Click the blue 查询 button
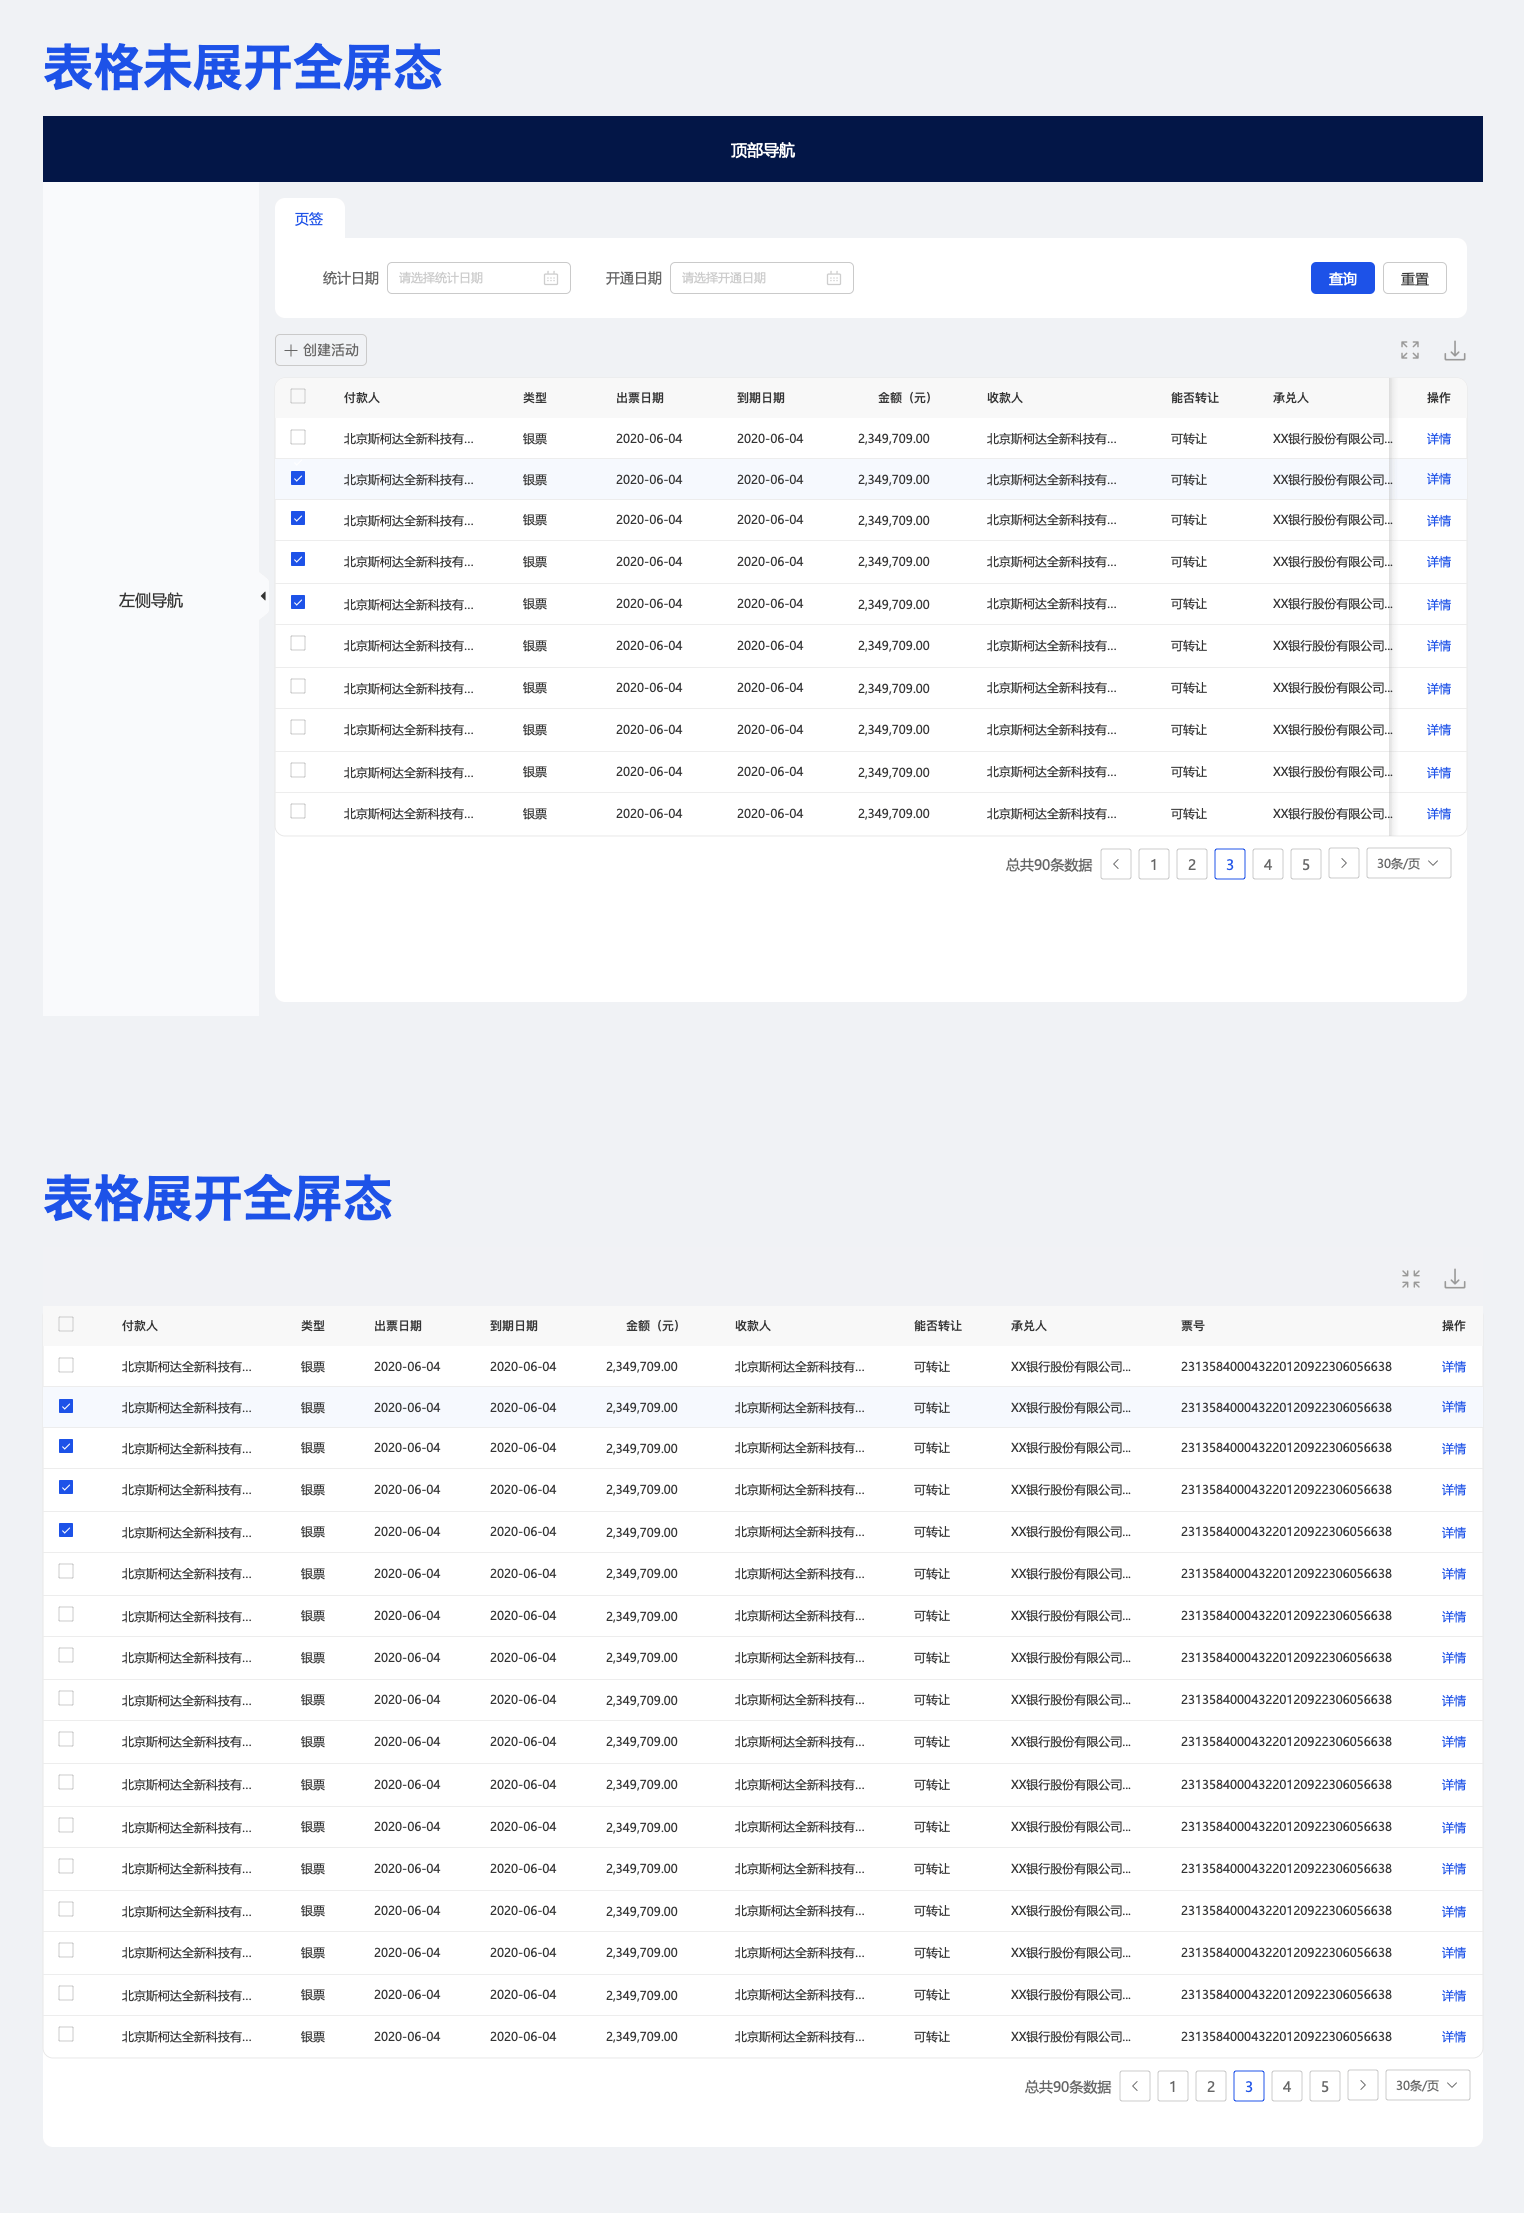The width and height of the screenshot is (1524, 2213). pos(1343,279)
